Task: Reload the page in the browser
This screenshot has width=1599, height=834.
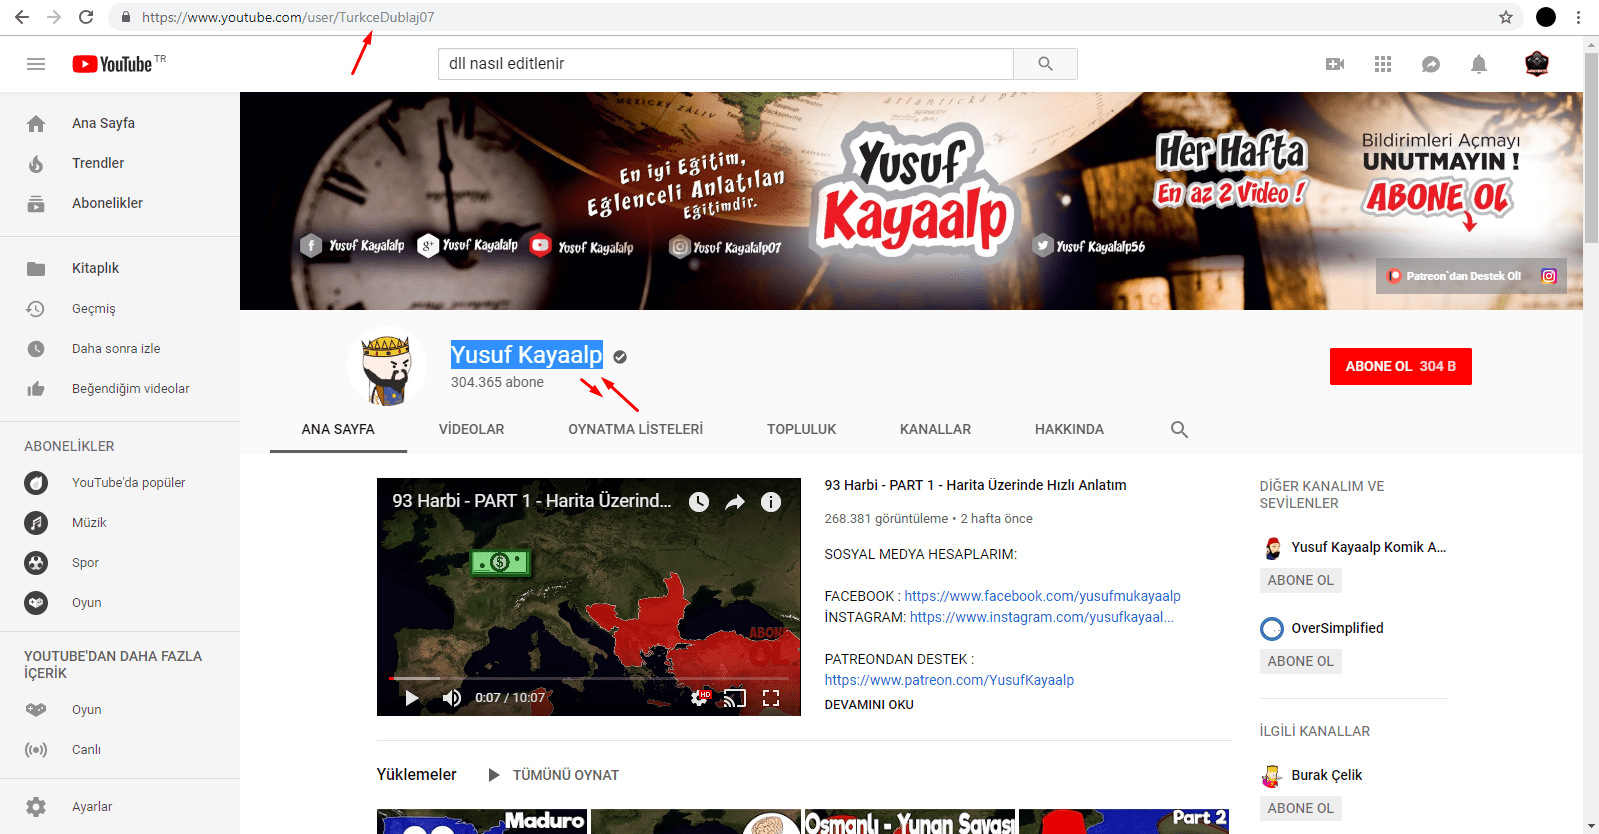Action: (x=86, y=17)
